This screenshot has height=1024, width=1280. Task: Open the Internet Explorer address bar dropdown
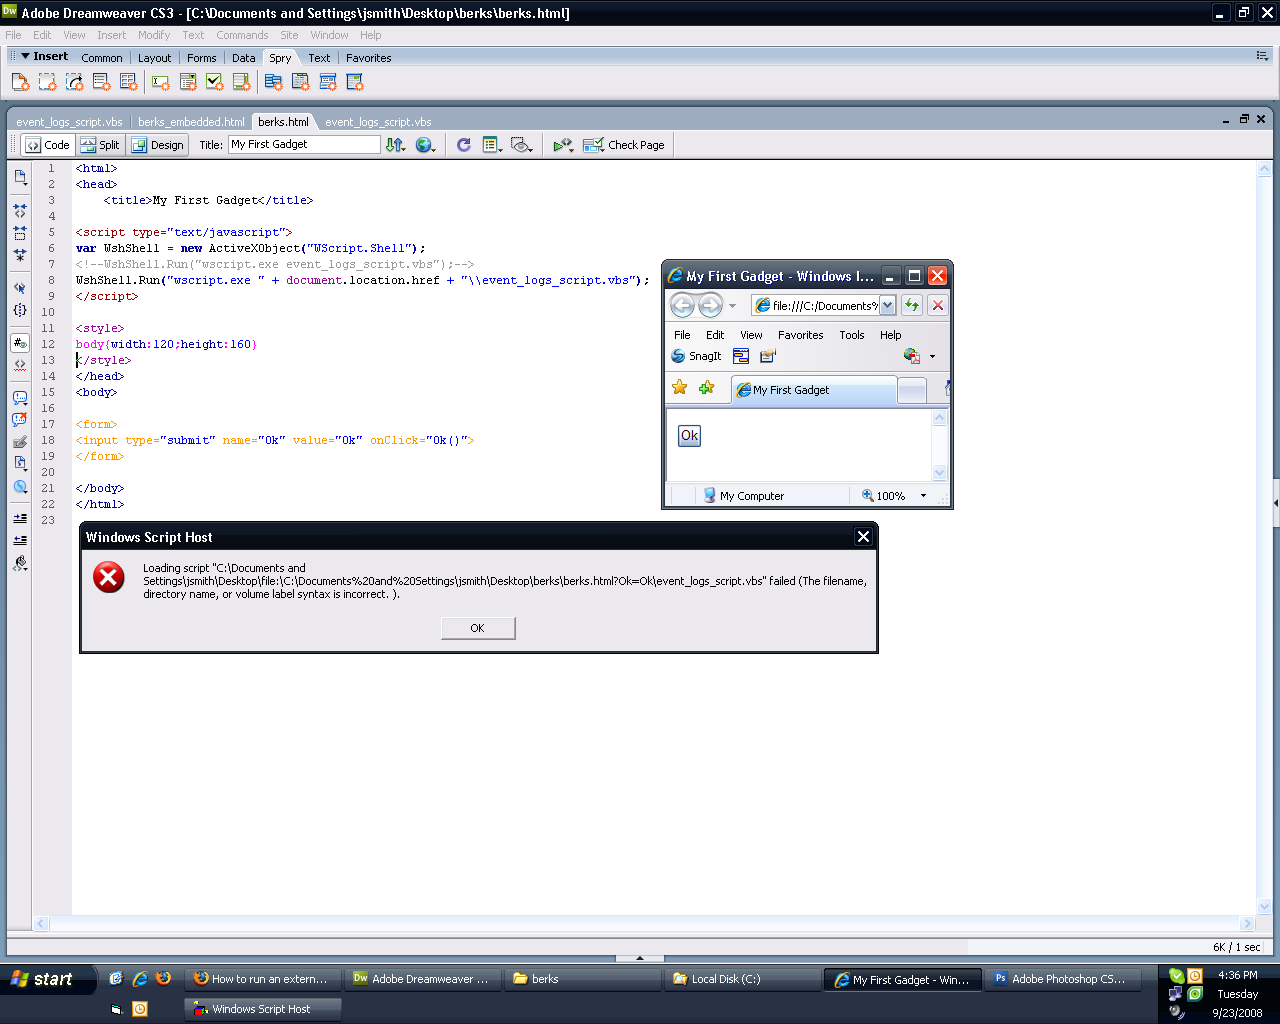(886, 305)
